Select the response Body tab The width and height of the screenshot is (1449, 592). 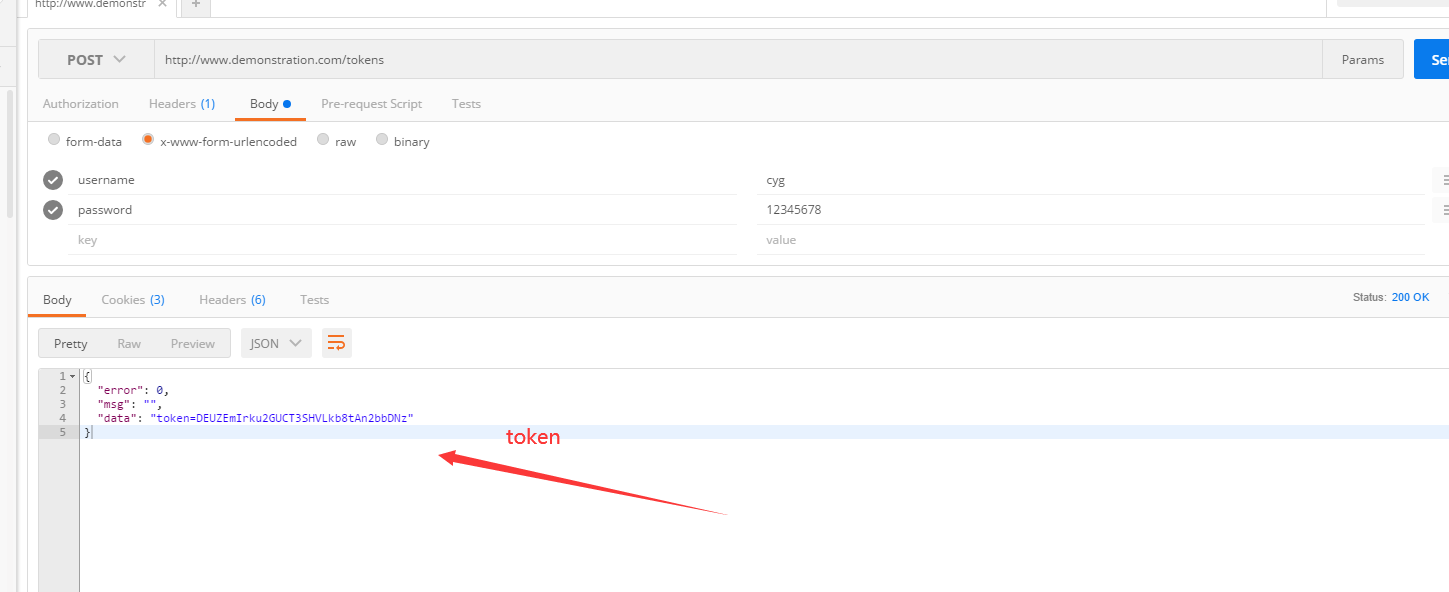point(57,299)
